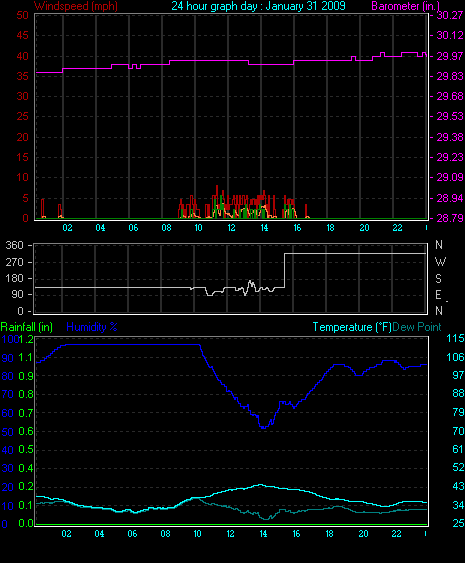465x563 pixels.
Task: Click the Windspeed (mph) axis label
Action: (76, 6)
